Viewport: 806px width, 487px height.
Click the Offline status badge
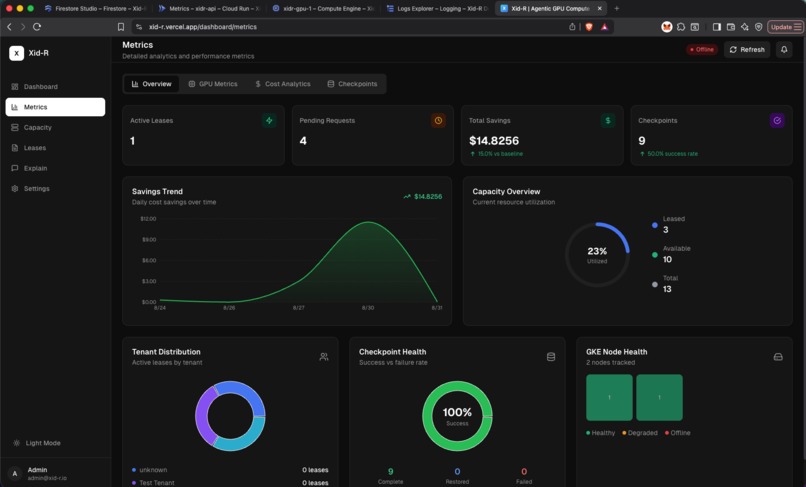pyautogui.click(x=702, y=49)
